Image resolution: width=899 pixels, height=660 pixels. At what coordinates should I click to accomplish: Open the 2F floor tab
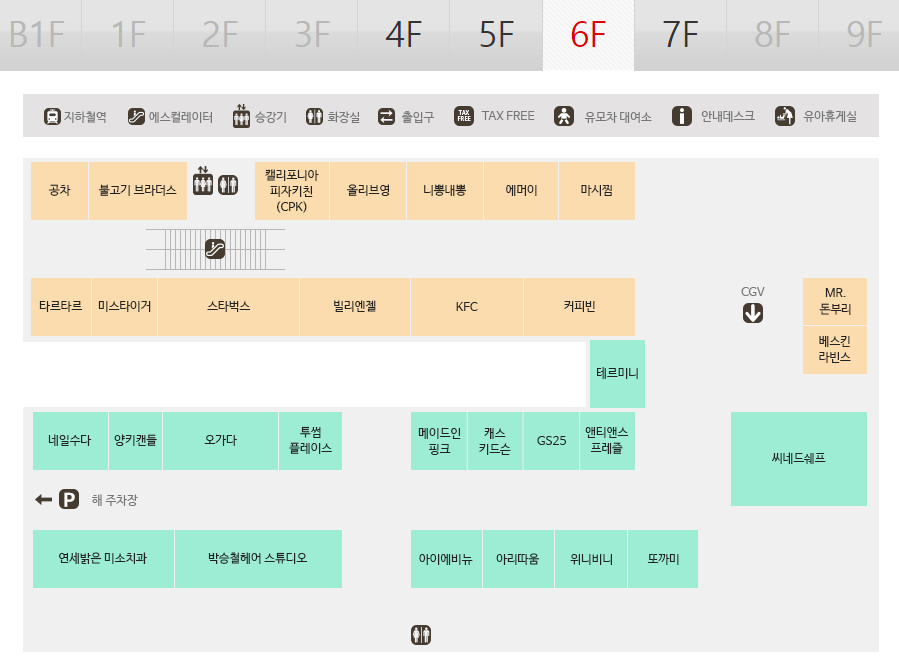[x=220, y=35]
